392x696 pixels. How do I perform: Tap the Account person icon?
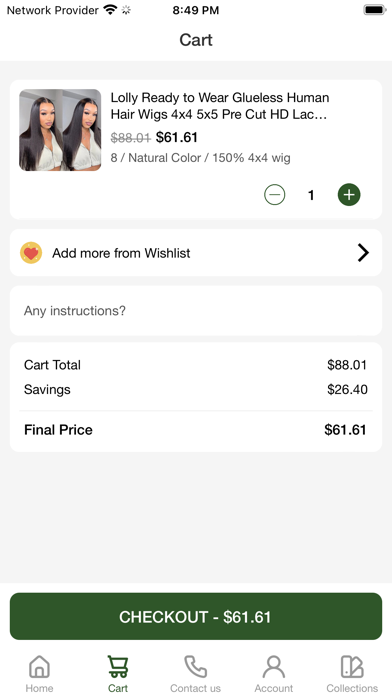click(x=274, y=667)
